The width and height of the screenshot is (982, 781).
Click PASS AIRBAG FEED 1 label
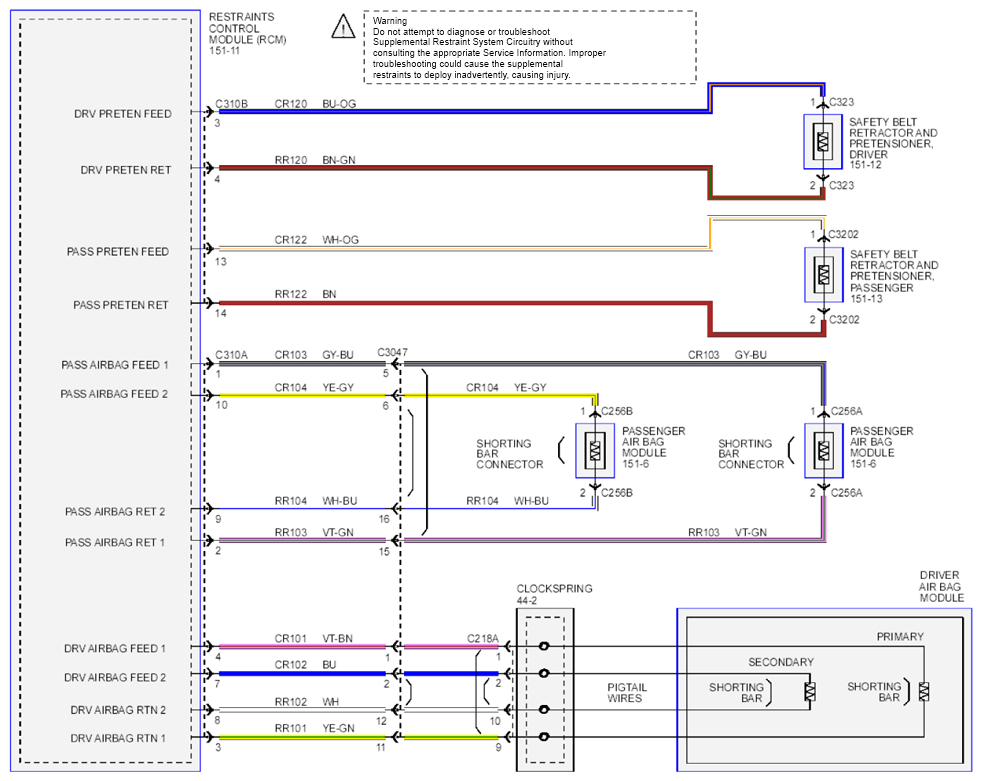(x=115, y=365)
